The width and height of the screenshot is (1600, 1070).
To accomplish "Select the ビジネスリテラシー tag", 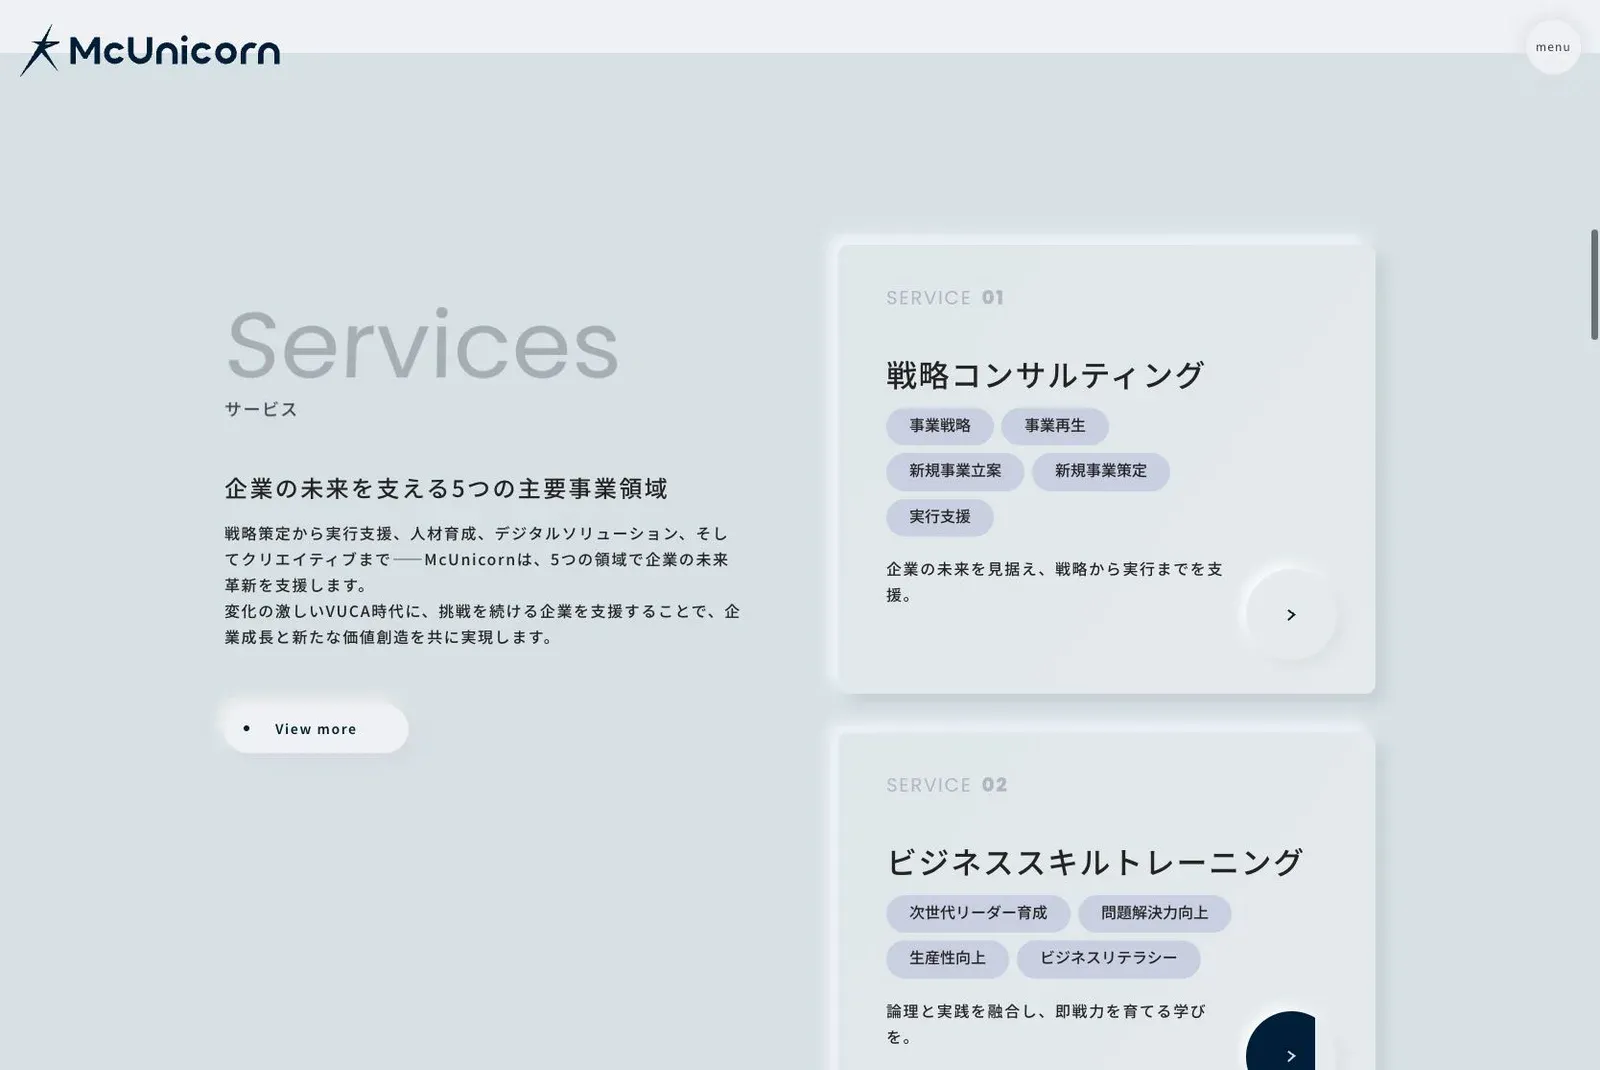I will pyautogui.click(x=1109, y=958).
